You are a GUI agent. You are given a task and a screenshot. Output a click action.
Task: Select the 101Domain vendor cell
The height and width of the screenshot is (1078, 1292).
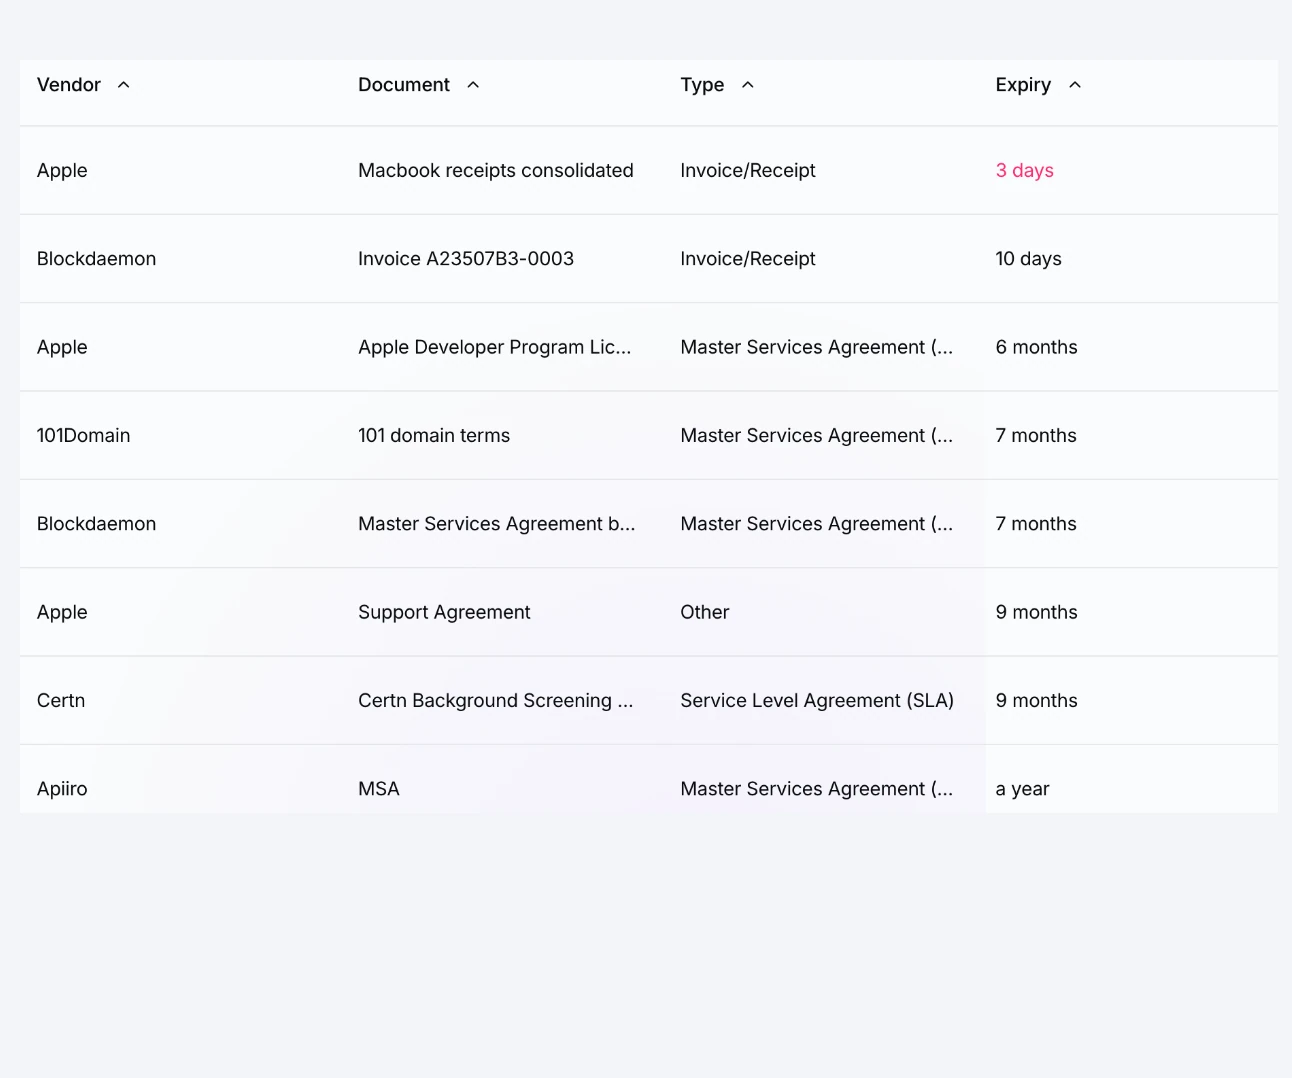[x=84, y=436]
